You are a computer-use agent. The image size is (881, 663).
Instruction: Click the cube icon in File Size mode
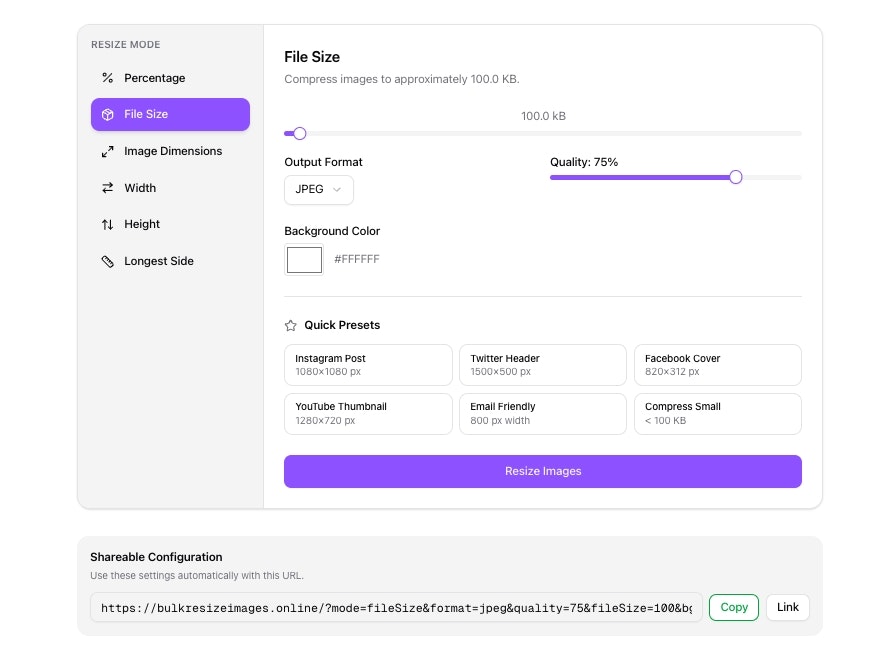[x=107, y=114]
